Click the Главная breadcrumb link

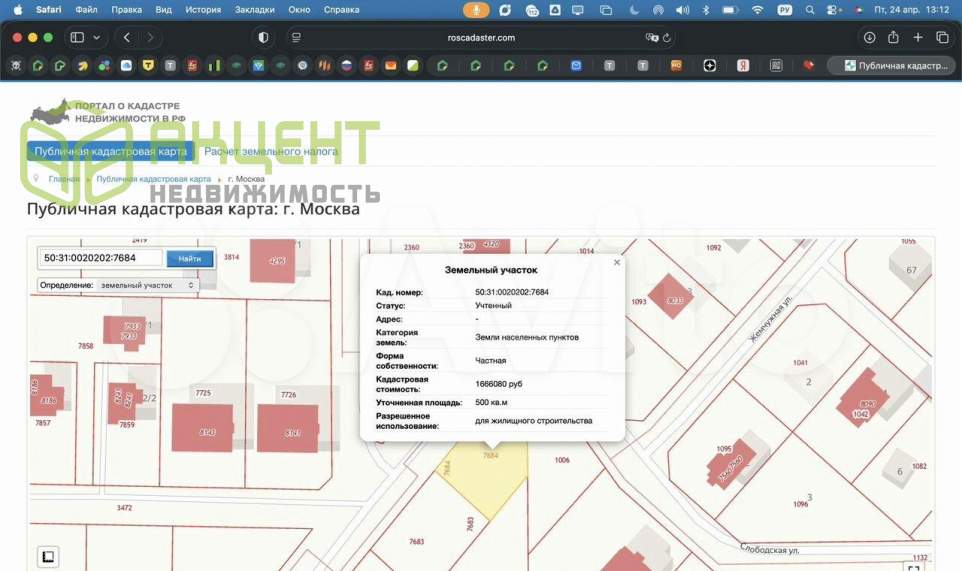64,179
